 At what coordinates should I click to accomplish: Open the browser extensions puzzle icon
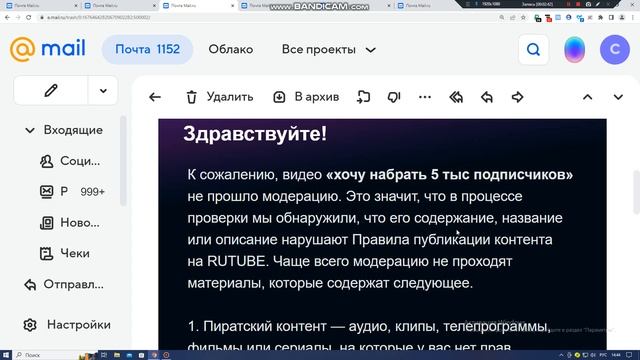tap(600, 18)
